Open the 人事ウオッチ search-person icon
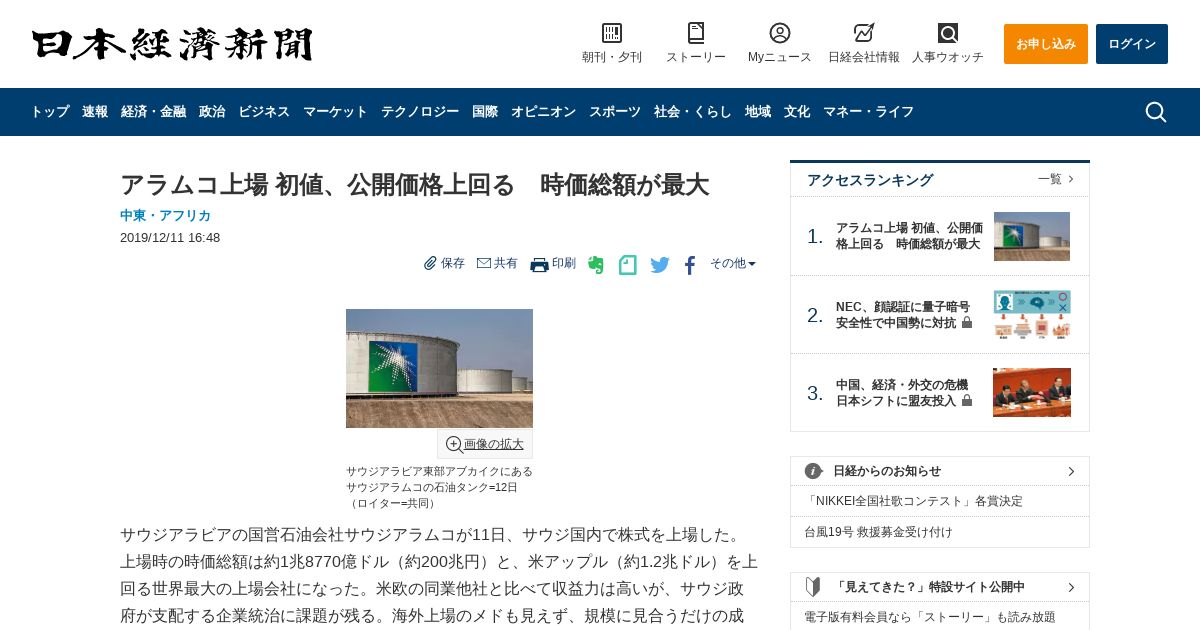Viewport: 1200px width, 630px height. click(x=948, y=33)
